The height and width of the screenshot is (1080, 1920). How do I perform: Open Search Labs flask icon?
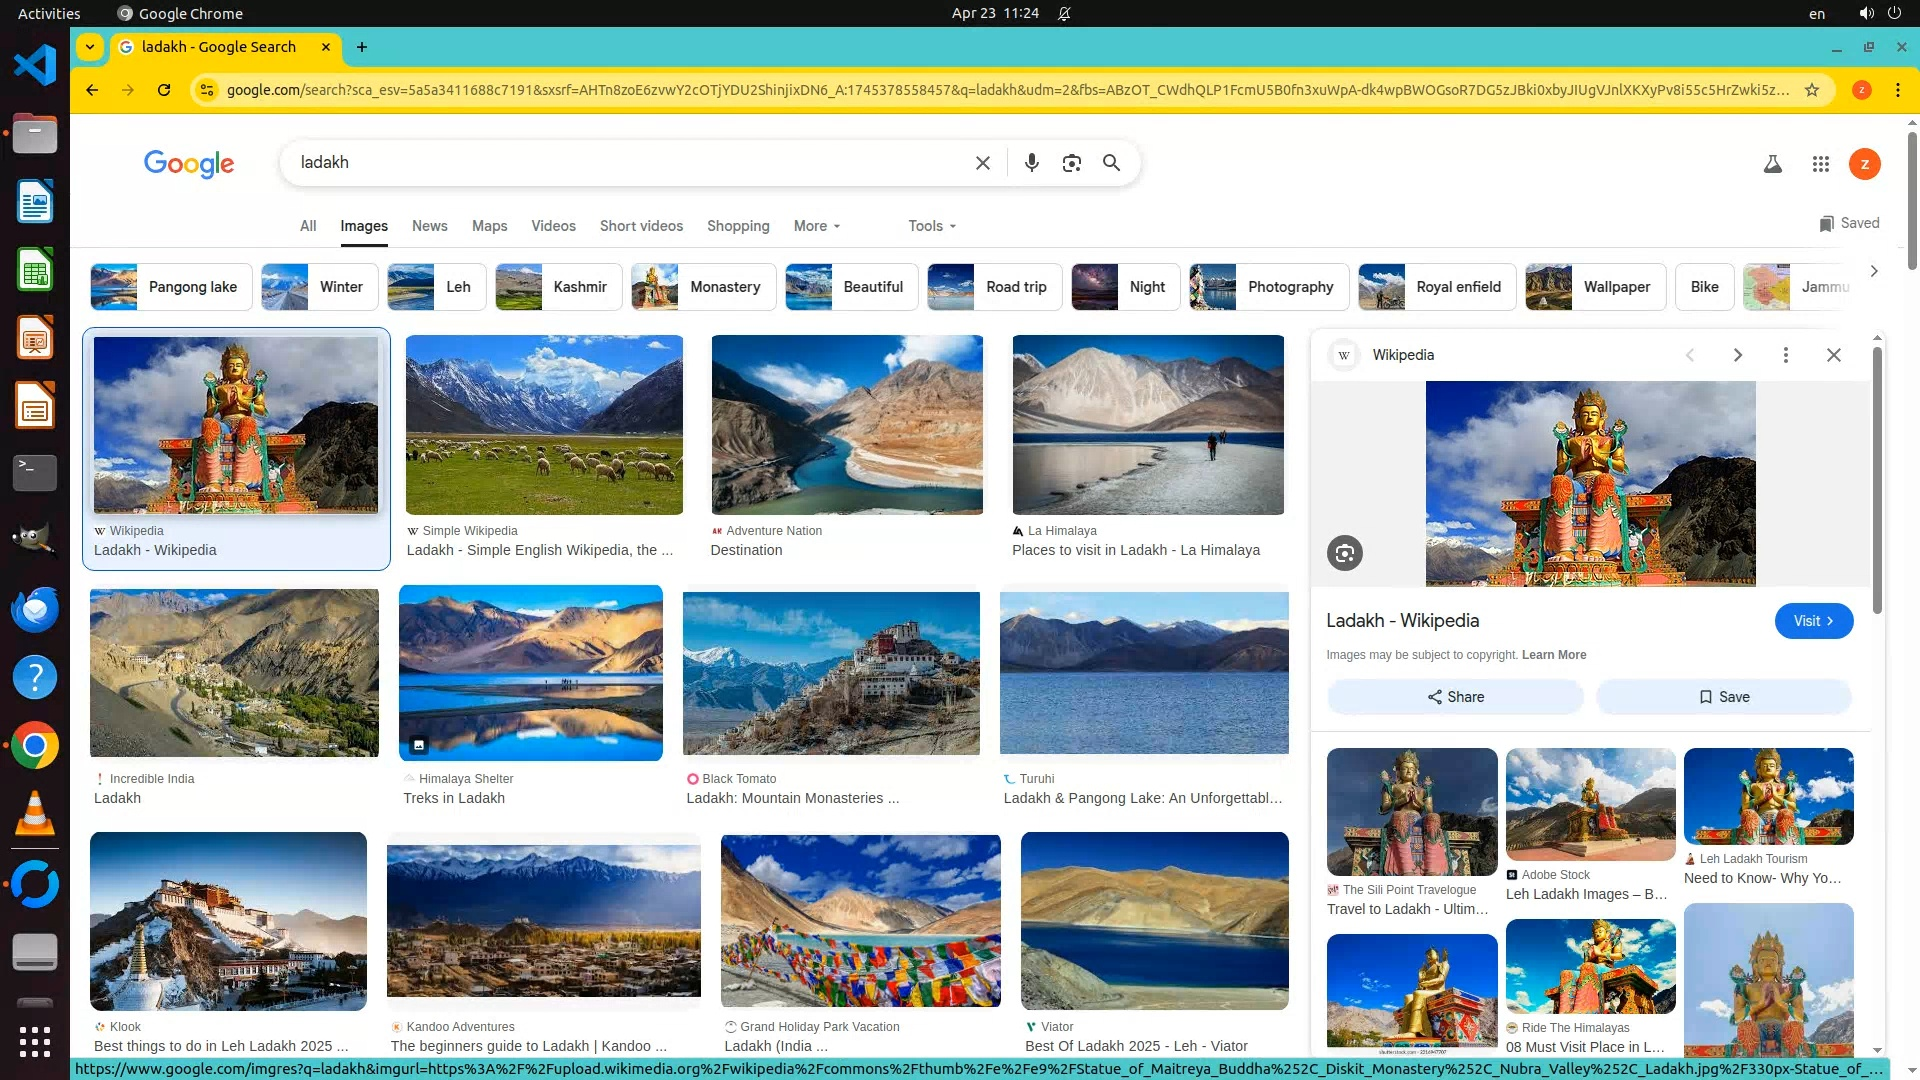(x=1772, y=164)
